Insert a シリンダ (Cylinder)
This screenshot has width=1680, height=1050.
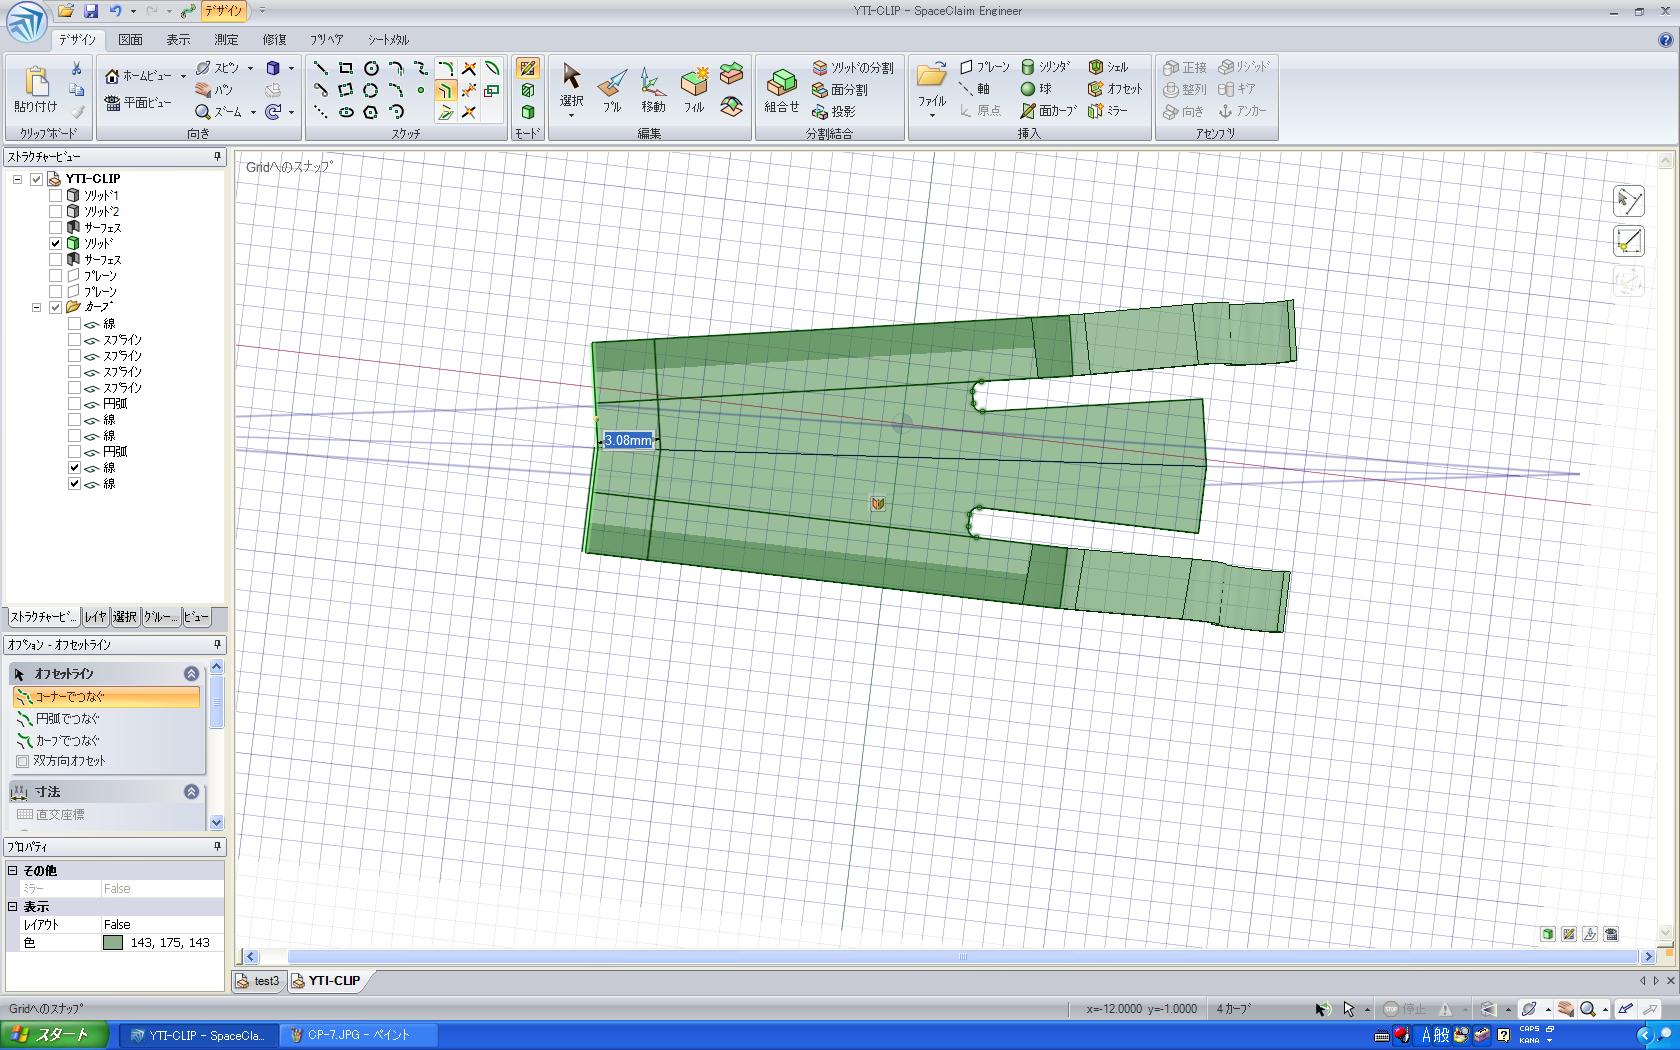[1045, 67]
